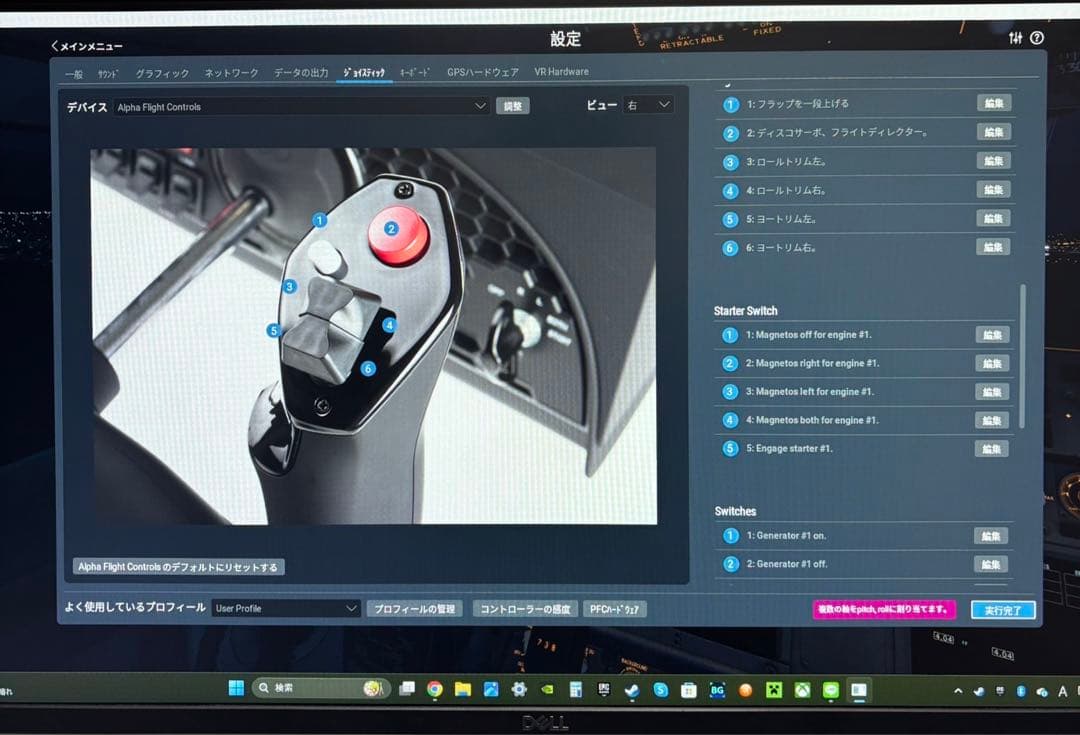Screen dimensions: 1080x735
Task: Click 編集 for Engage starter #1
Action: [x=992, y=449]
